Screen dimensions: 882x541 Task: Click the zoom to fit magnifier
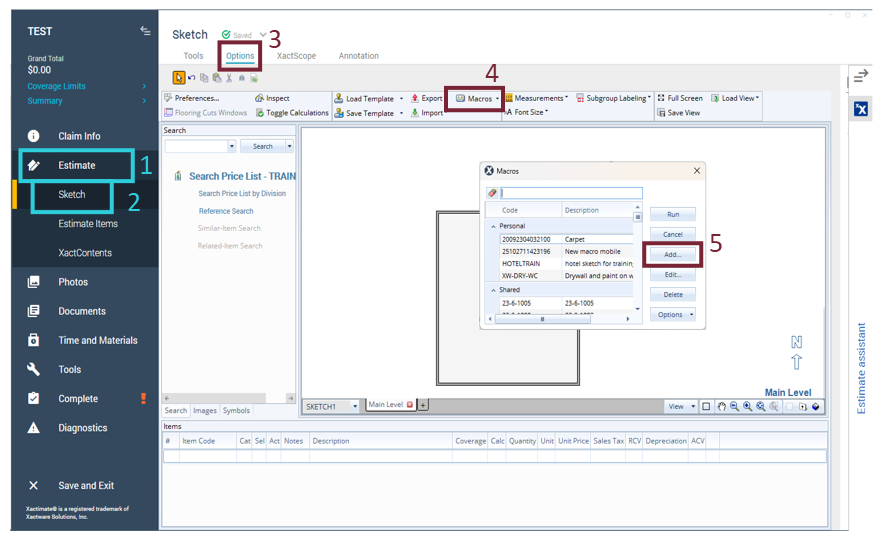pyautogui.click(x=760, y=407)
